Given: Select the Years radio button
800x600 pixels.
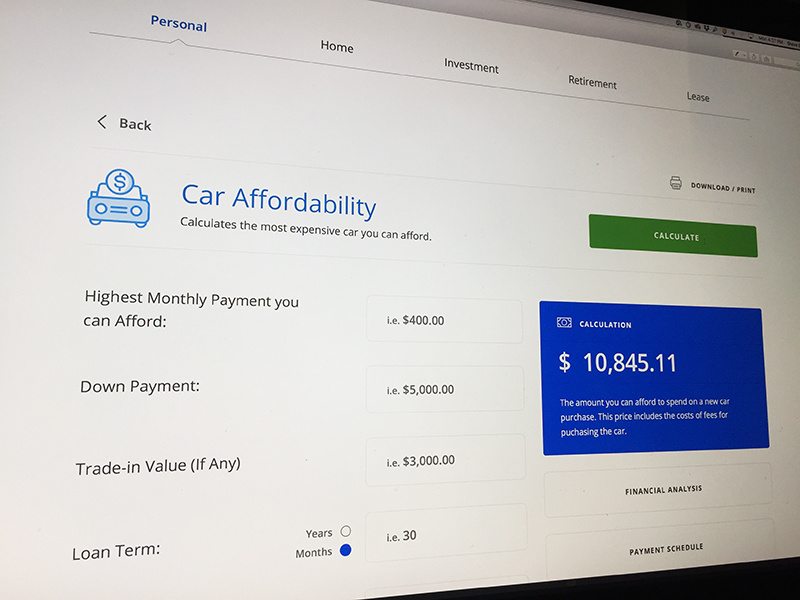Looking at the screenshot, I should tap(346, 531).
